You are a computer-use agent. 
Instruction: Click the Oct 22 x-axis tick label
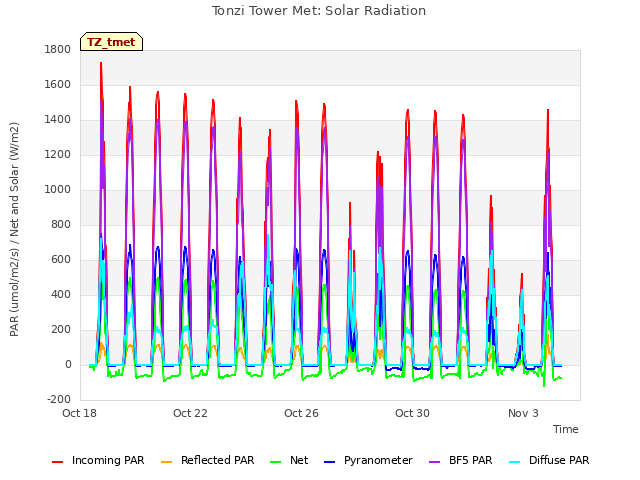(191, 413)
